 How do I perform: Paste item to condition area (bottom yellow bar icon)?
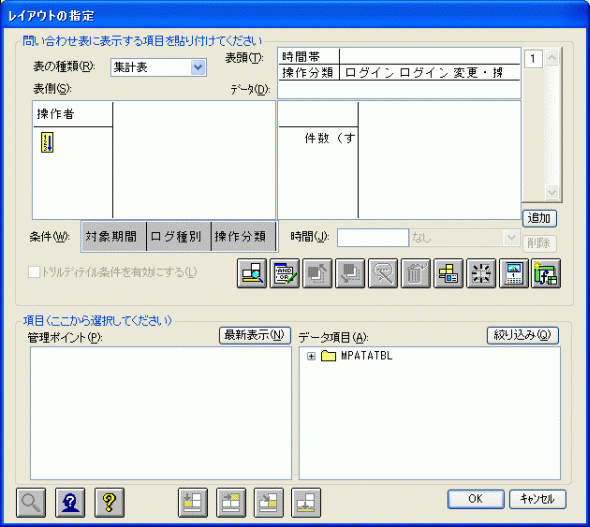tap(306, 503)
